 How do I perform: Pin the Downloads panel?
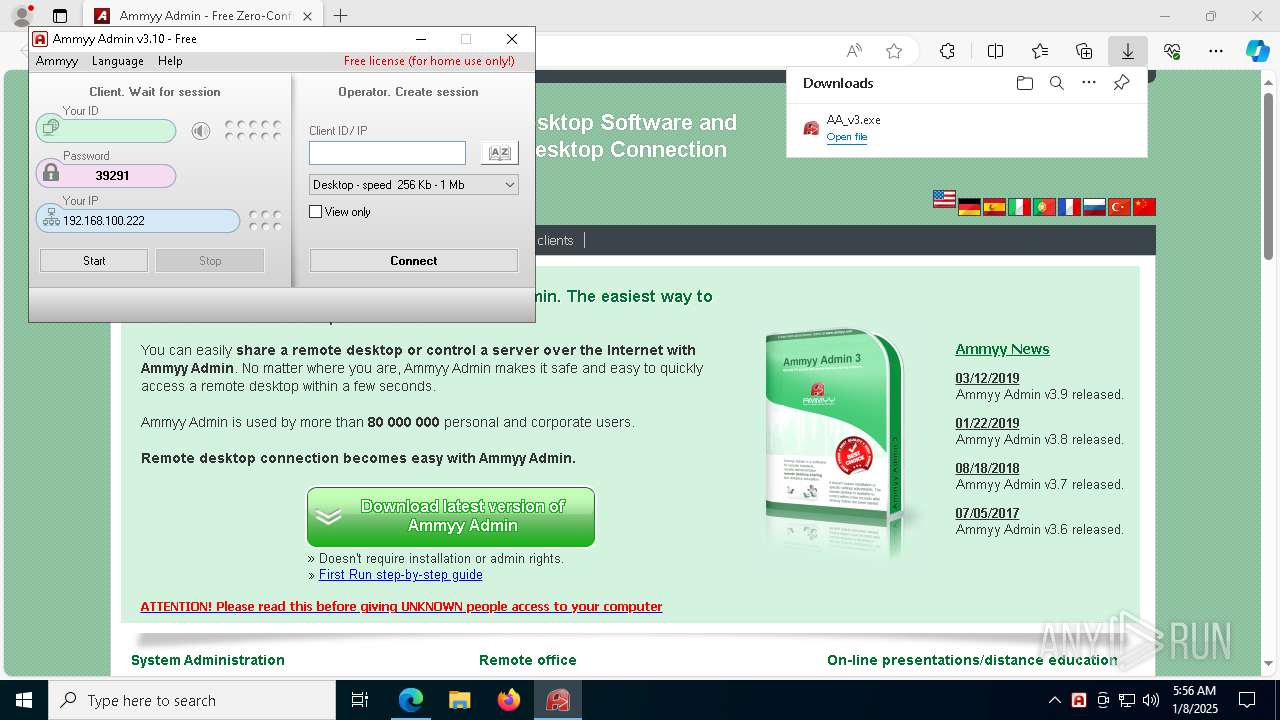pyautogui.click(x=1121, y=83)
